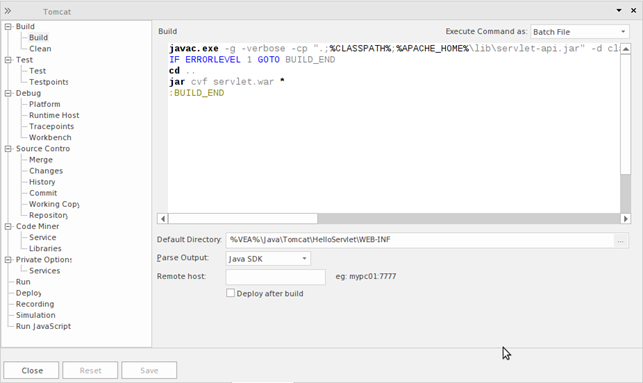The height and width of the screenshot is (383, 643).
Task: Click the script editor's left scroll arrow
Action: click(x=163, y=219)
